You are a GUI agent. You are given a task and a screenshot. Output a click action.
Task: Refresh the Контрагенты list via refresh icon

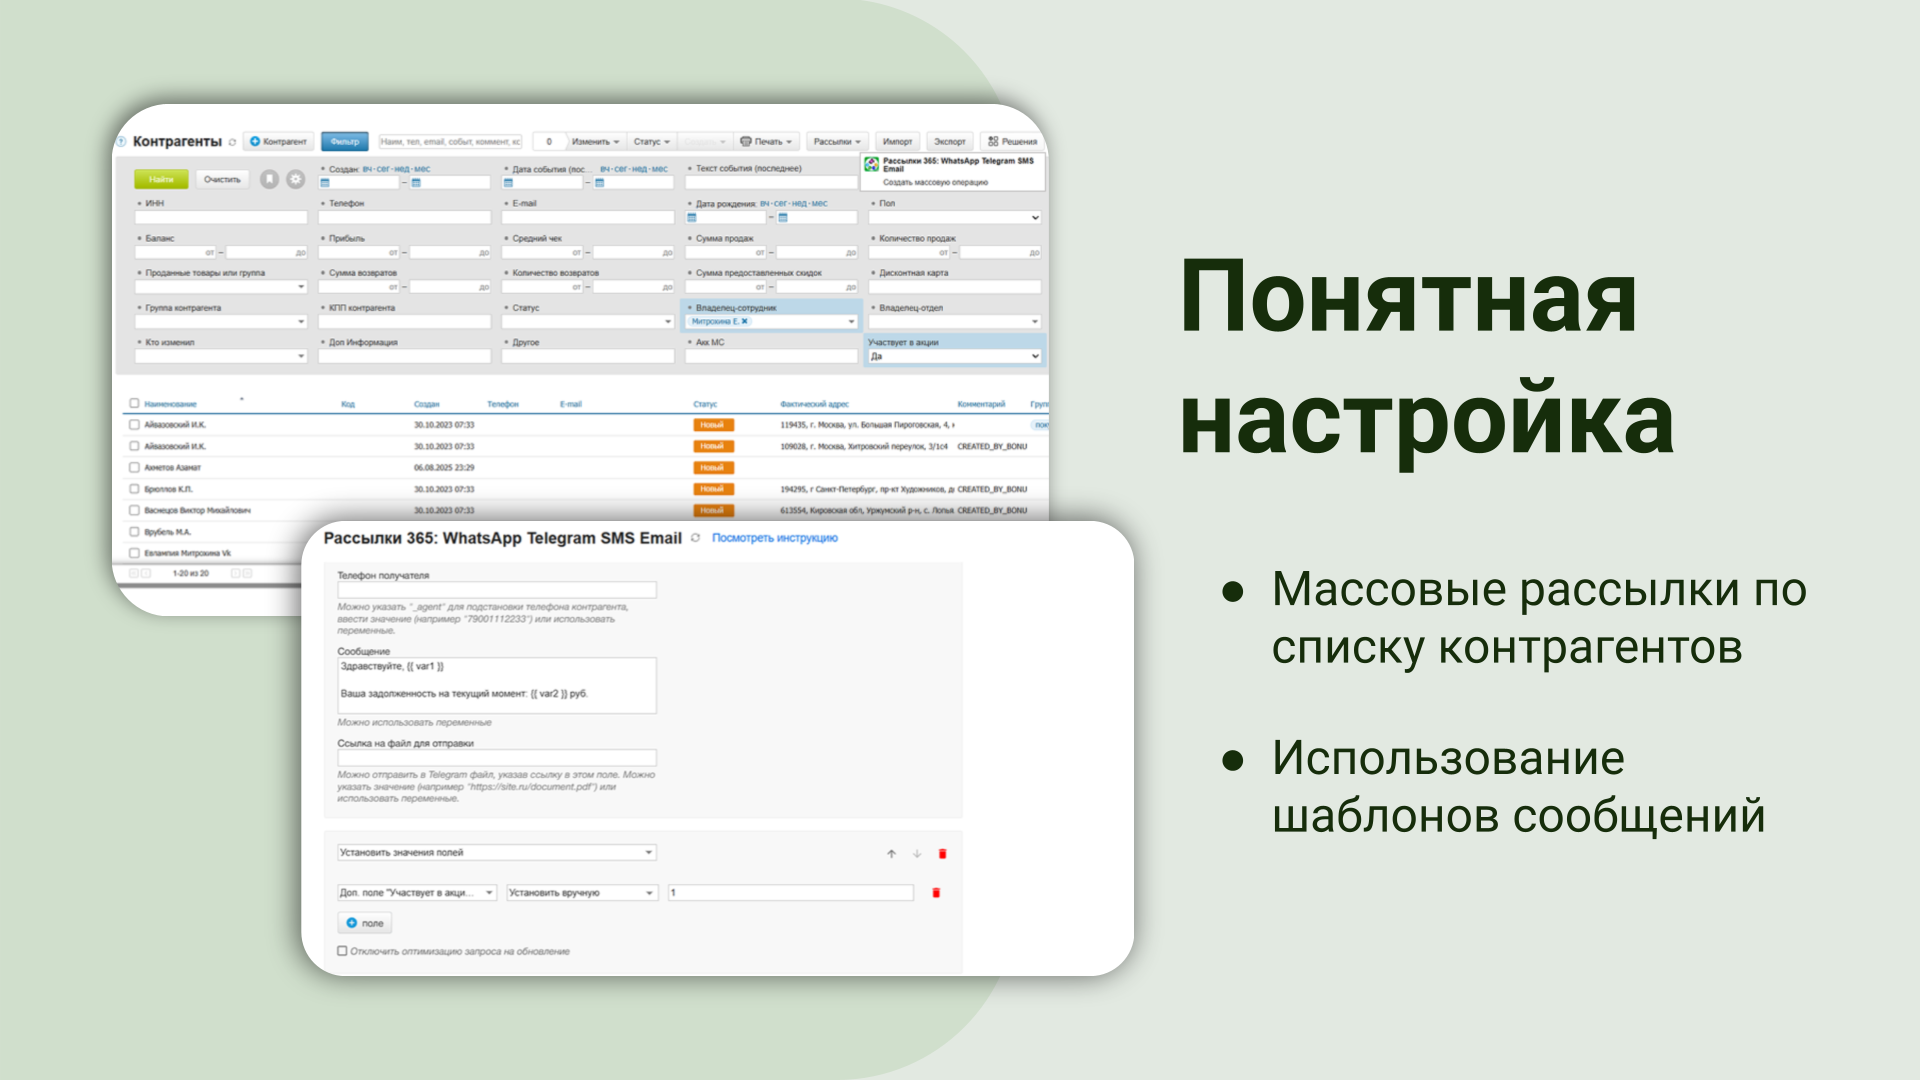(232, 142)
